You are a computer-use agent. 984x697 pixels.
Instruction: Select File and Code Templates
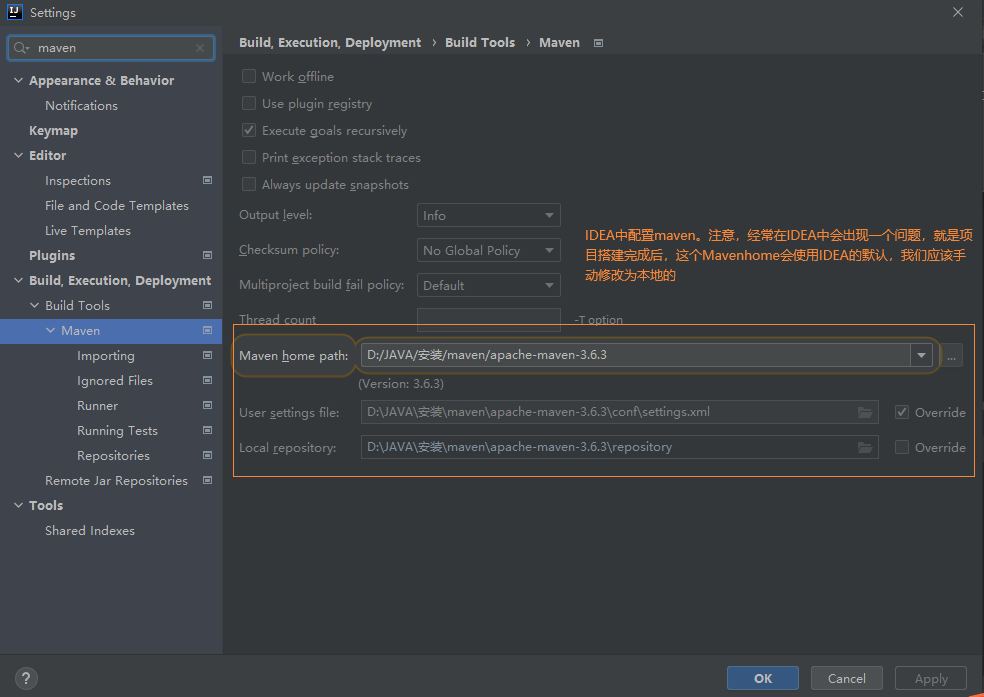tap(117, 206)
